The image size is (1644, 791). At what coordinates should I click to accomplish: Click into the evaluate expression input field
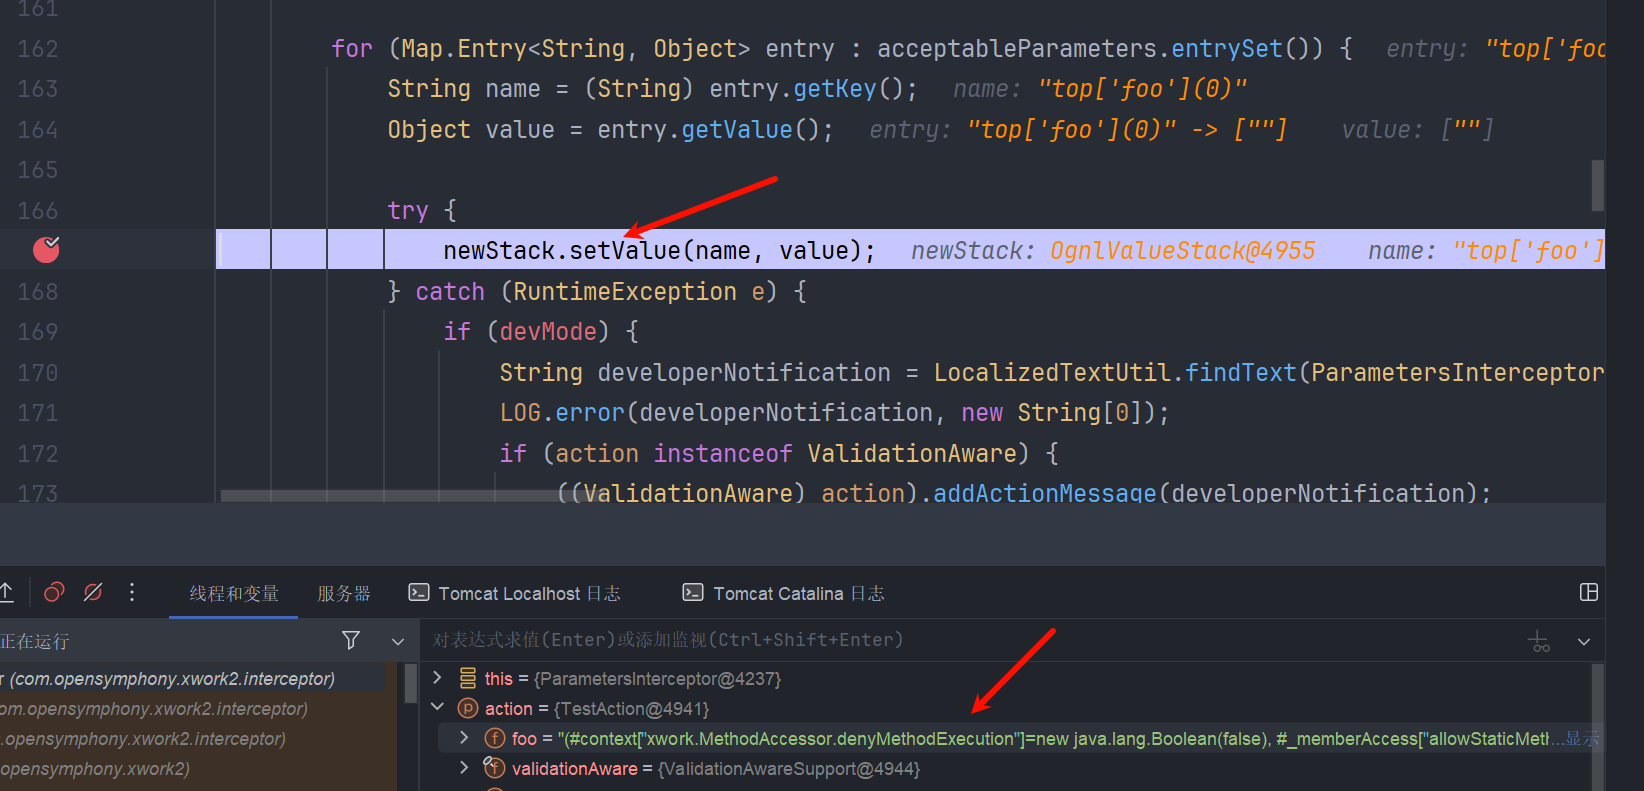970,640
